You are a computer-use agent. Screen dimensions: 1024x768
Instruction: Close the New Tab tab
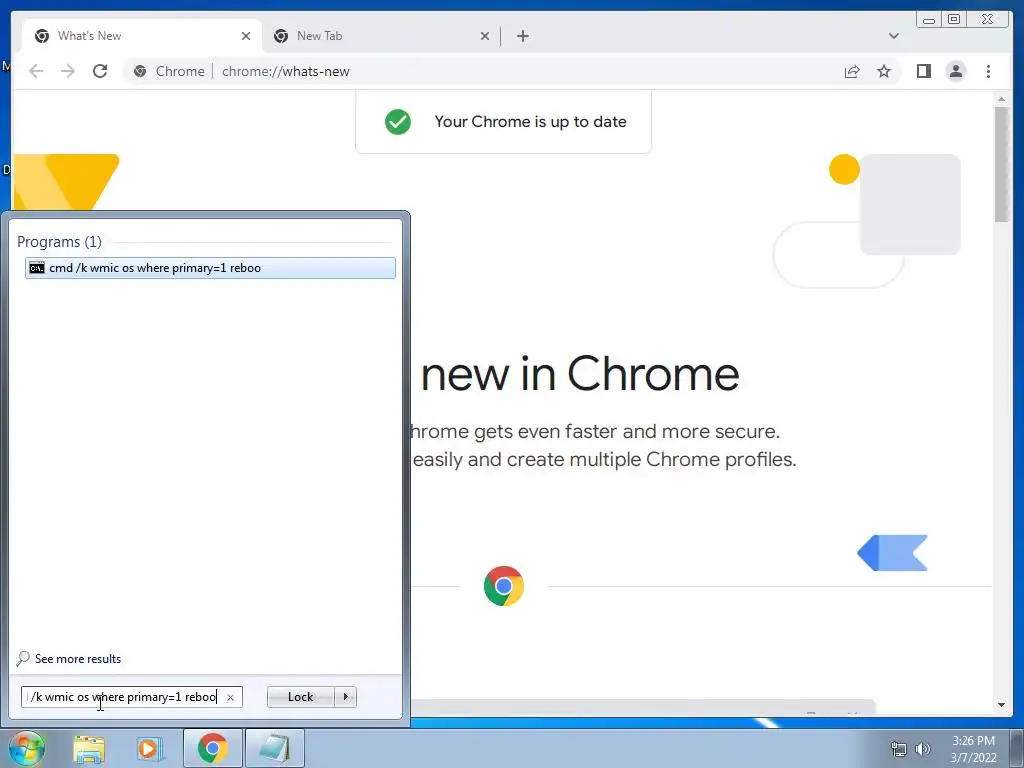[x=485, y=36]
